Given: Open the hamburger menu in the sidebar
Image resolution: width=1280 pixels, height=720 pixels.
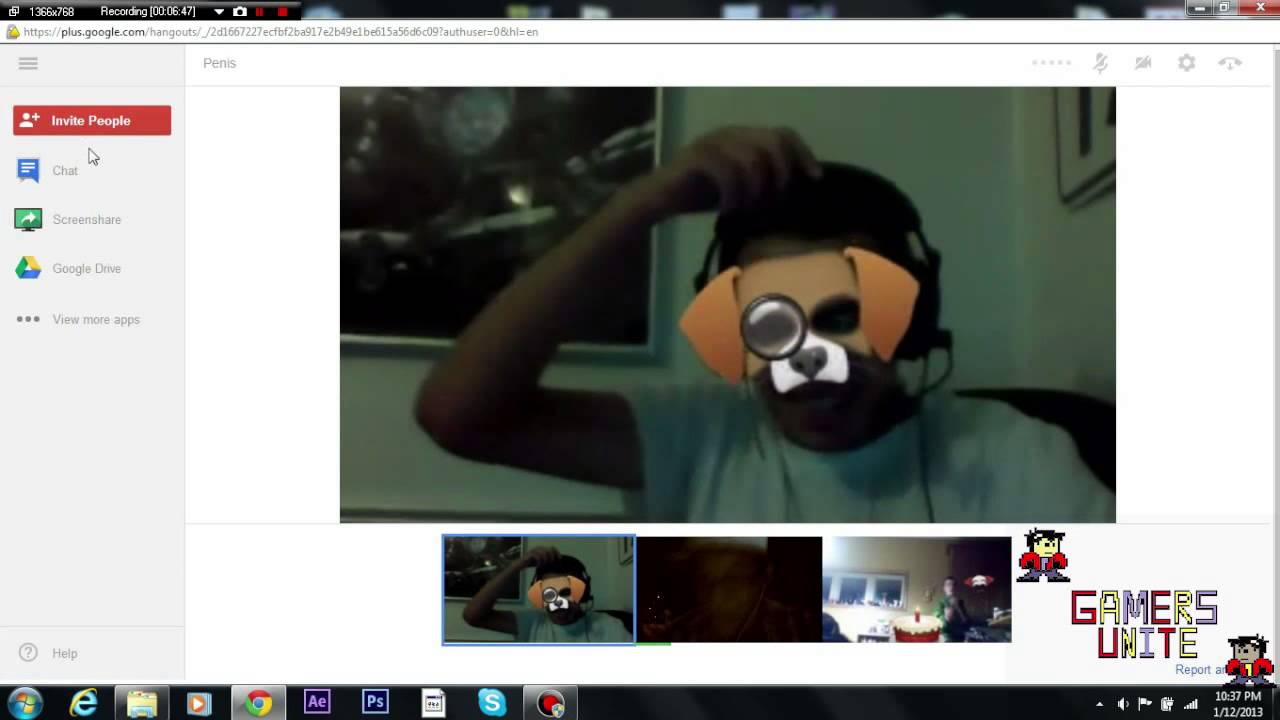Looking at the screenshot, I should point(28,63).
